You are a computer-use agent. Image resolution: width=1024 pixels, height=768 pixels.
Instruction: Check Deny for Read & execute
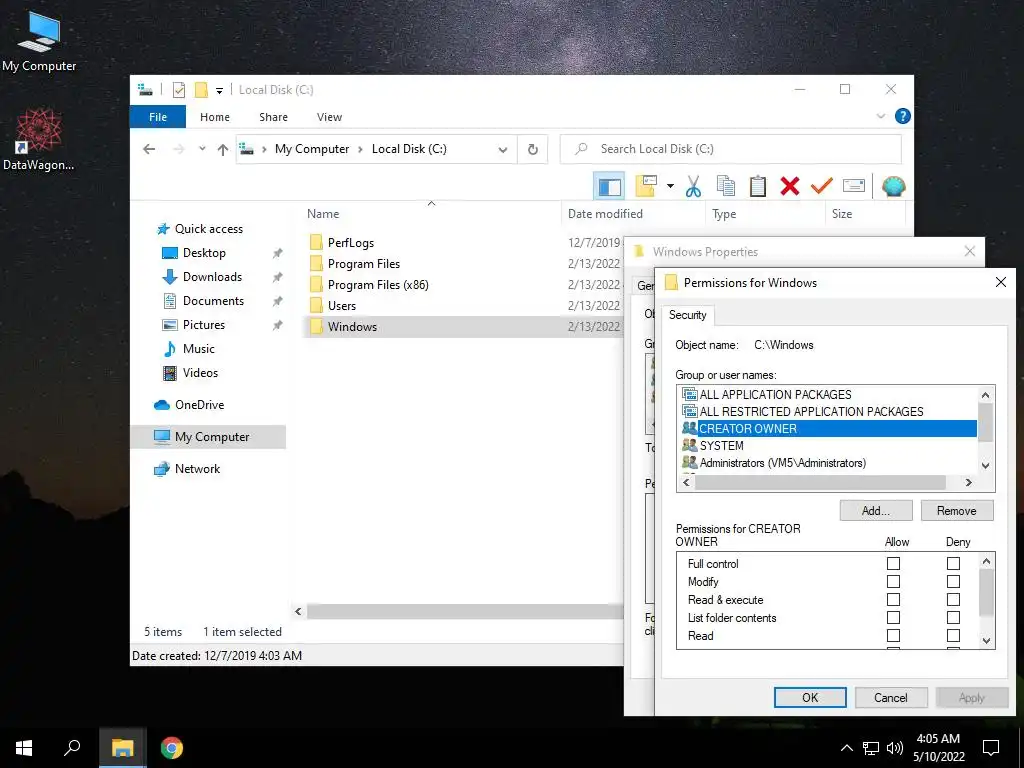953,600
